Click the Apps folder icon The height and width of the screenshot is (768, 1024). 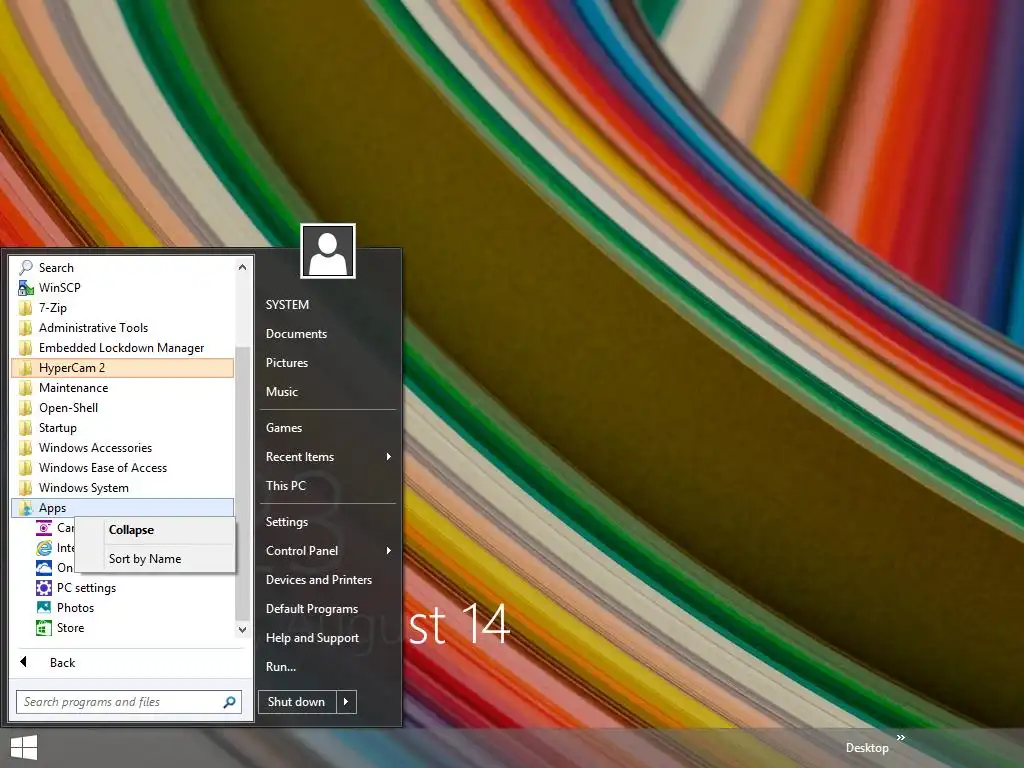(x=25, y=507)
